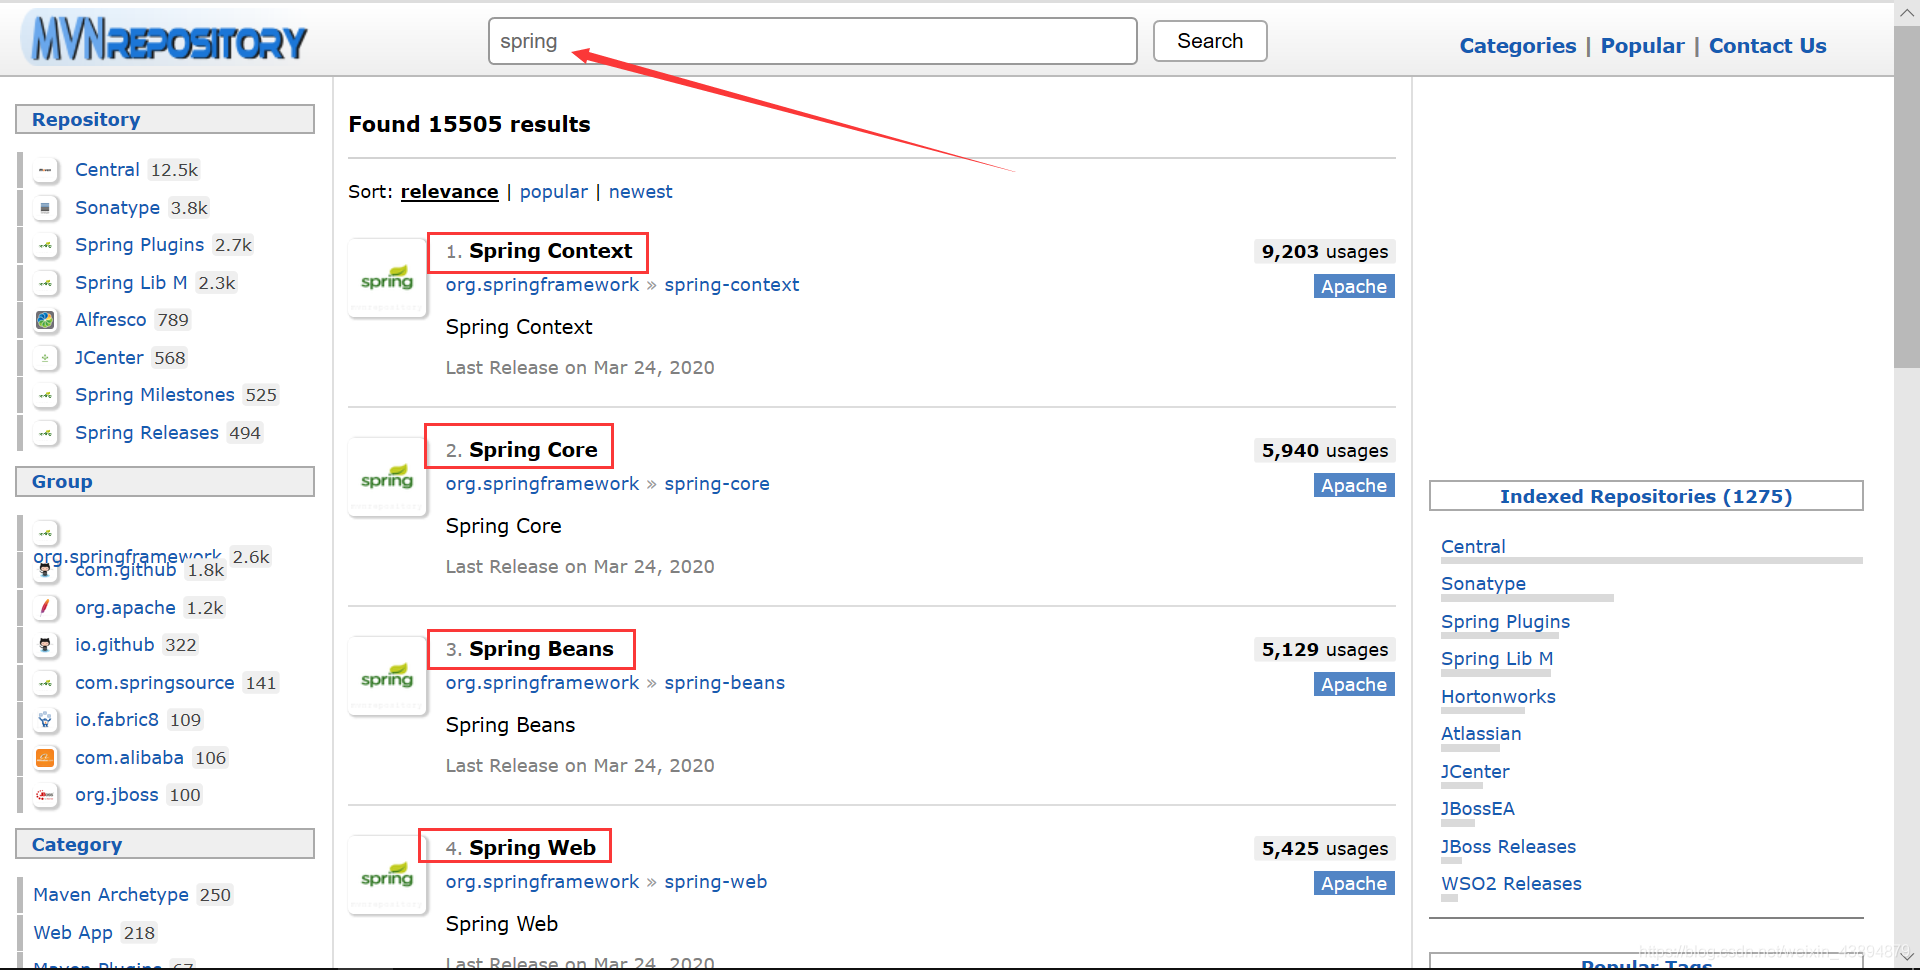Click the Search button
1920x970 pixels.
pyautogui.click(x=1210, y=41)
